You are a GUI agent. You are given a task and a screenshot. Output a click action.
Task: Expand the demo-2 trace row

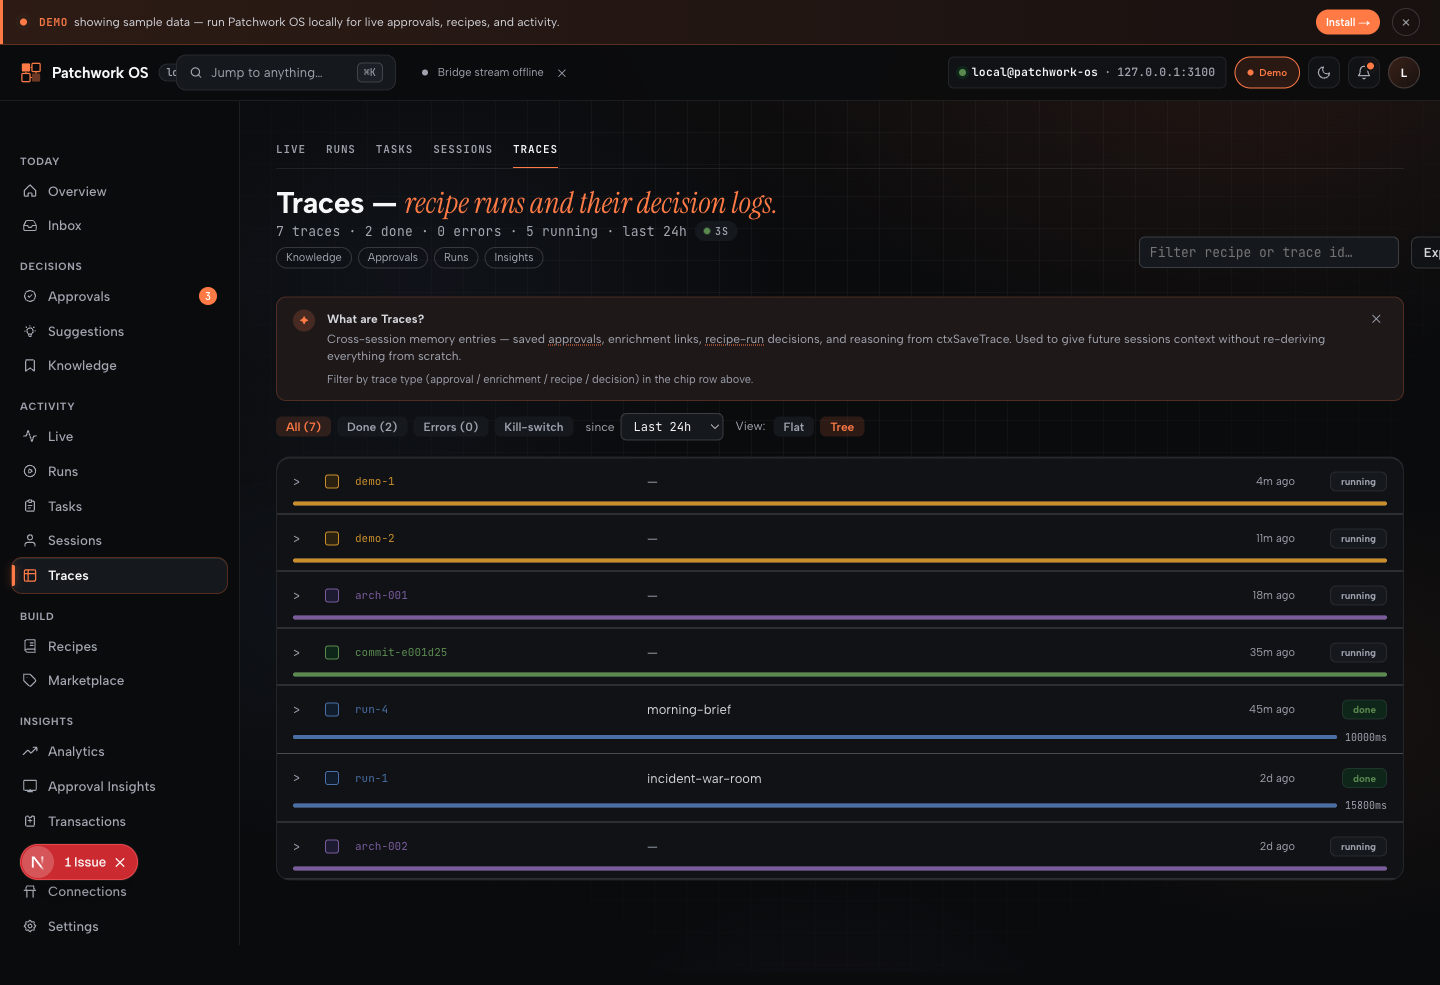297,539
